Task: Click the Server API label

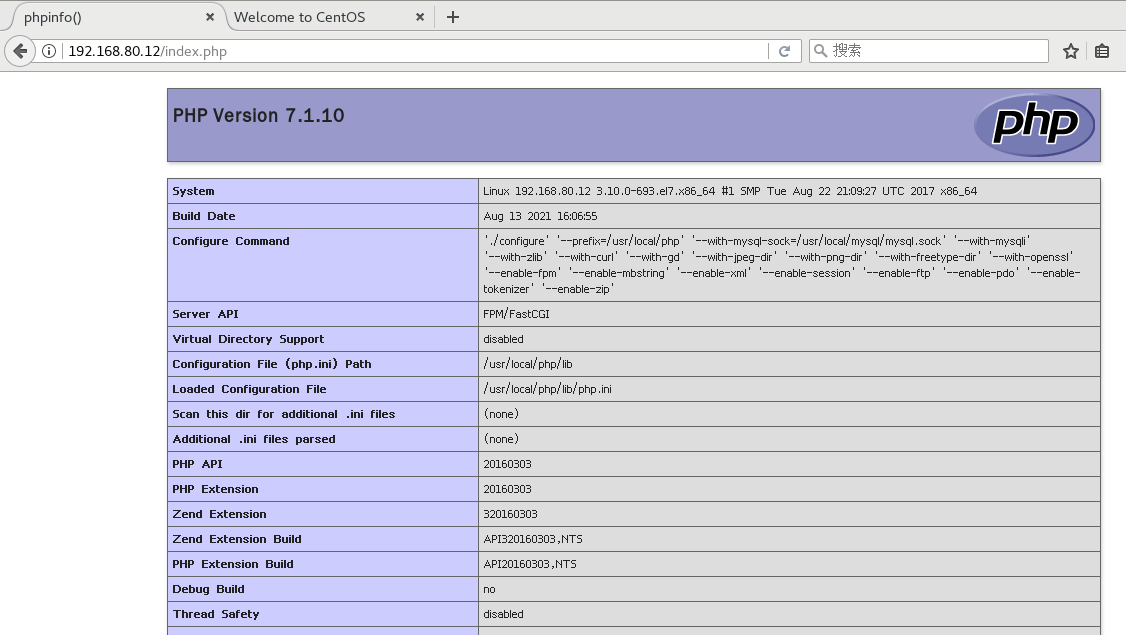Action: (x=205, y=314)
